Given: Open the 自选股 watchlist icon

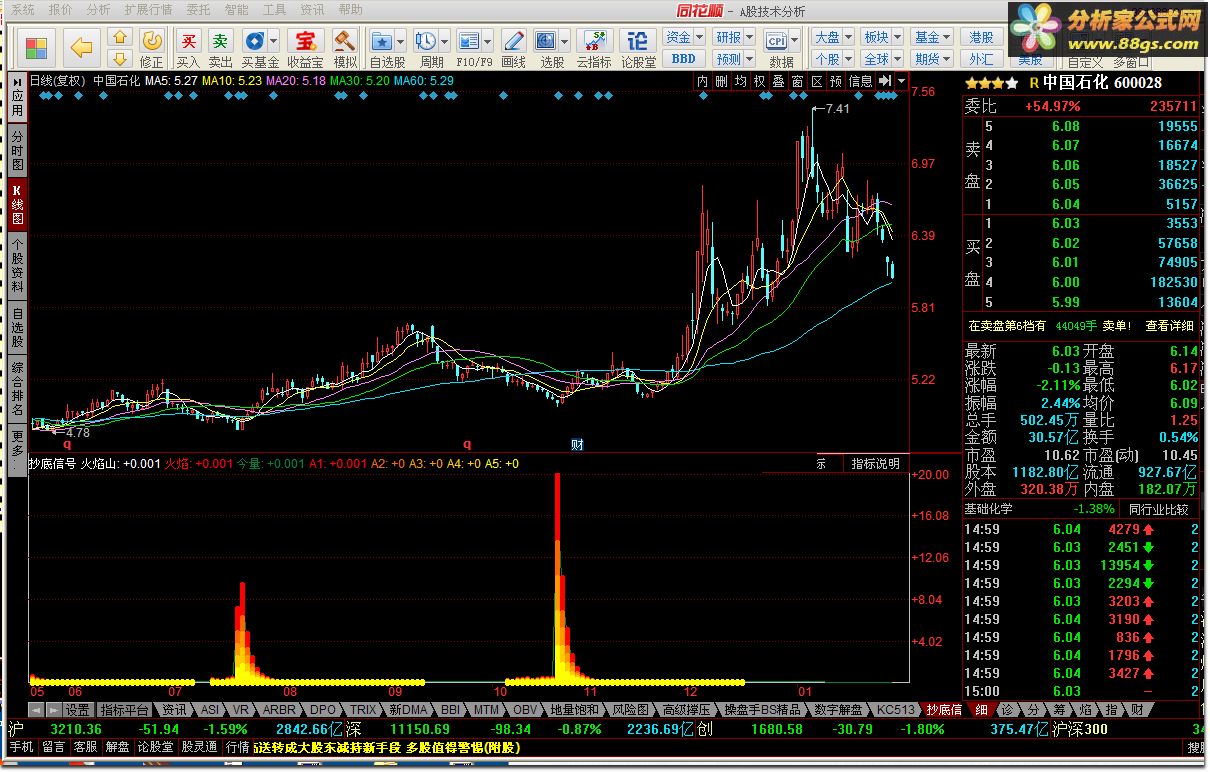Looking at the screenshot, I should pyautogui.click(x=382, y=42).
